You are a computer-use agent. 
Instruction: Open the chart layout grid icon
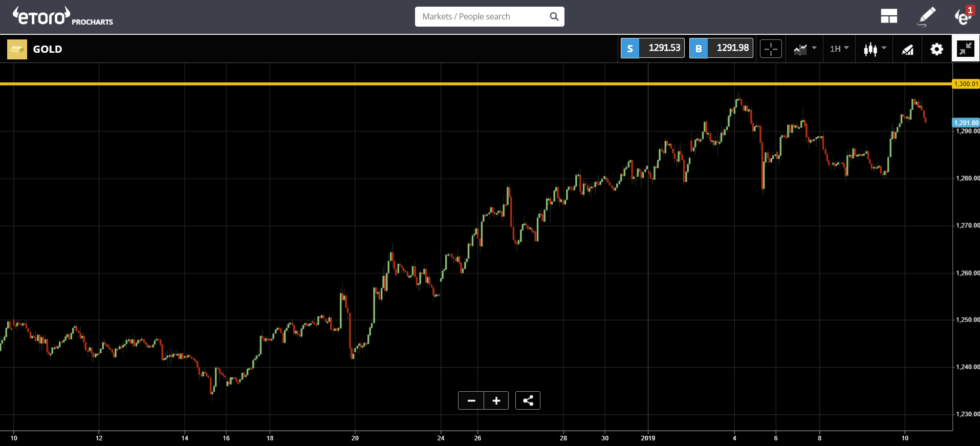click(x=888, y=16)
